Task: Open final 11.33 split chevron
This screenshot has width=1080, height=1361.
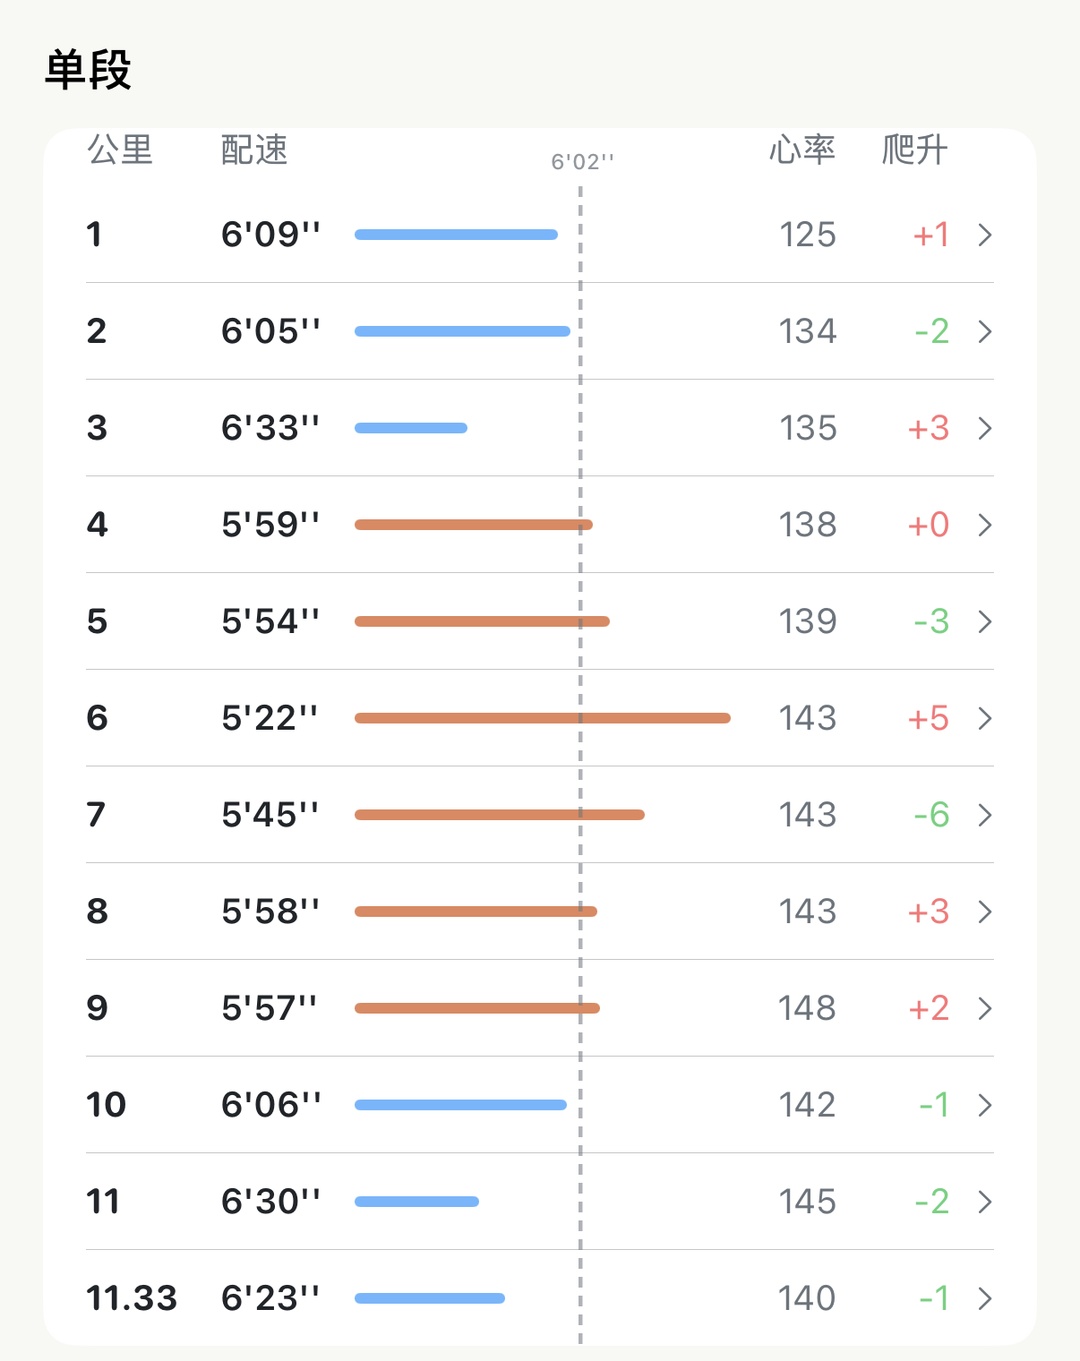Action: pyautogui.click(x=985, y=1298)
